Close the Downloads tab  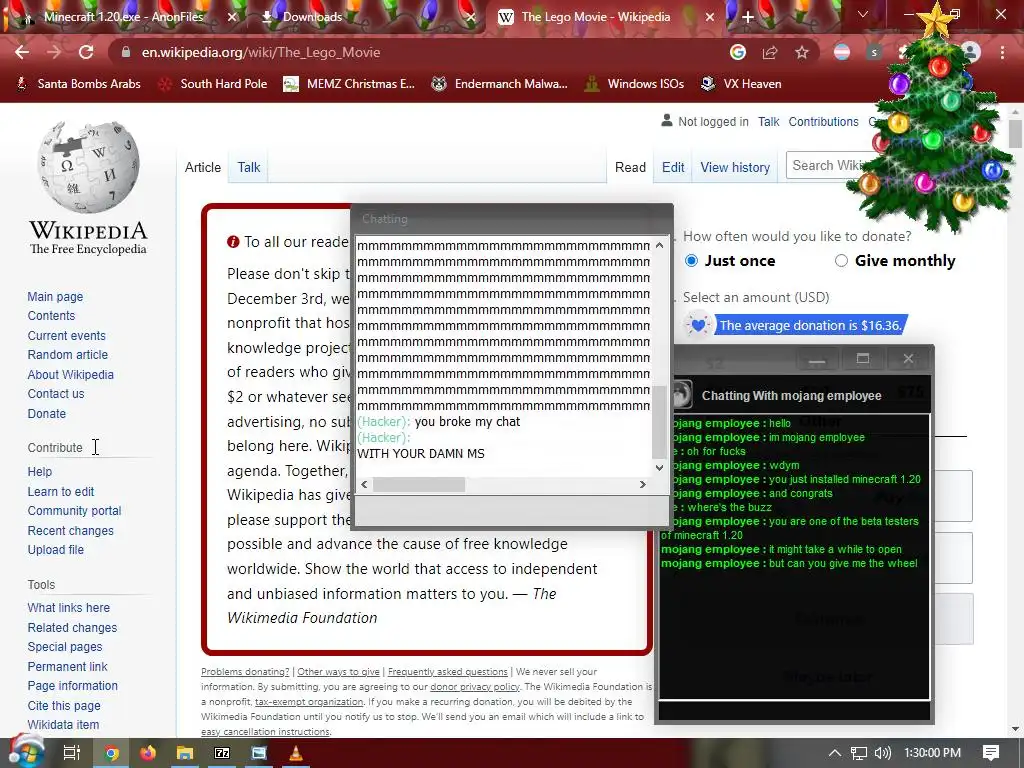(470, 17)
